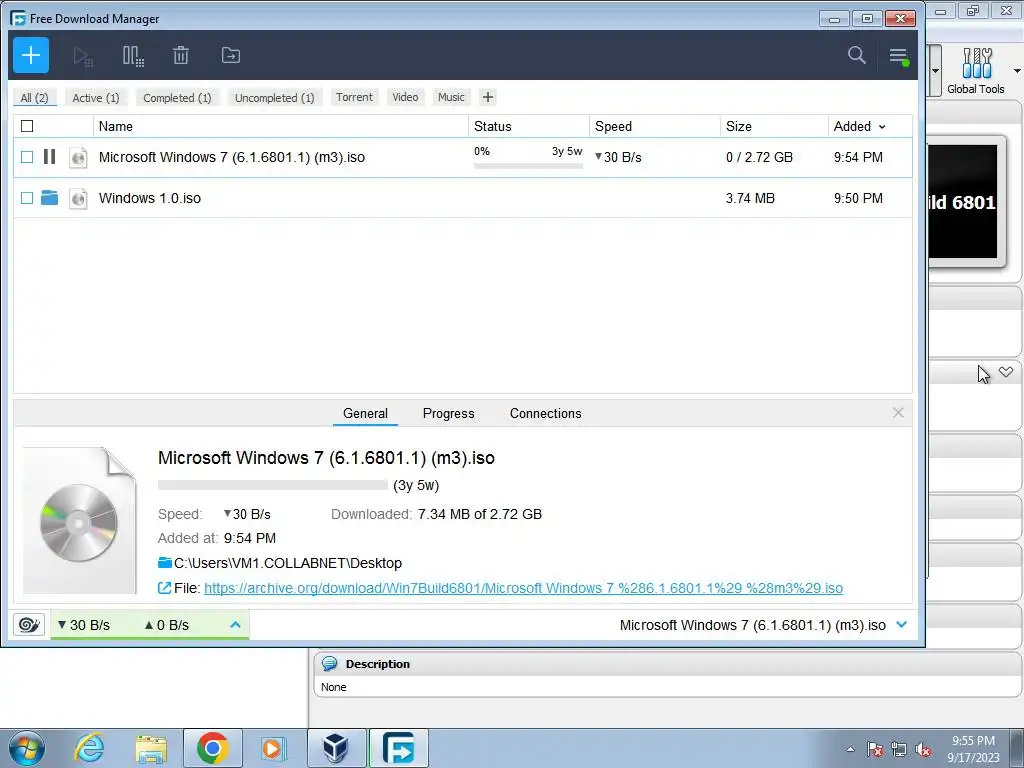
Task: Switch to VirtualBox taskbar button
Action: tap(336, 748)
